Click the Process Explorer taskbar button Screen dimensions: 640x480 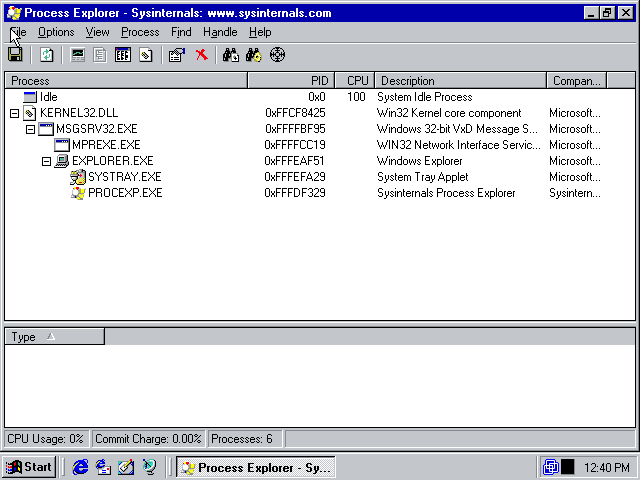pyautogui.click(x=256, y=467)
